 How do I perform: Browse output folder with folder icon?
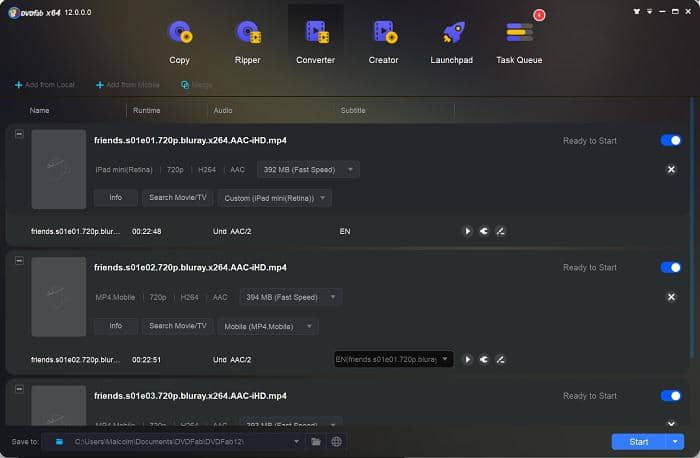coord(316,441)
